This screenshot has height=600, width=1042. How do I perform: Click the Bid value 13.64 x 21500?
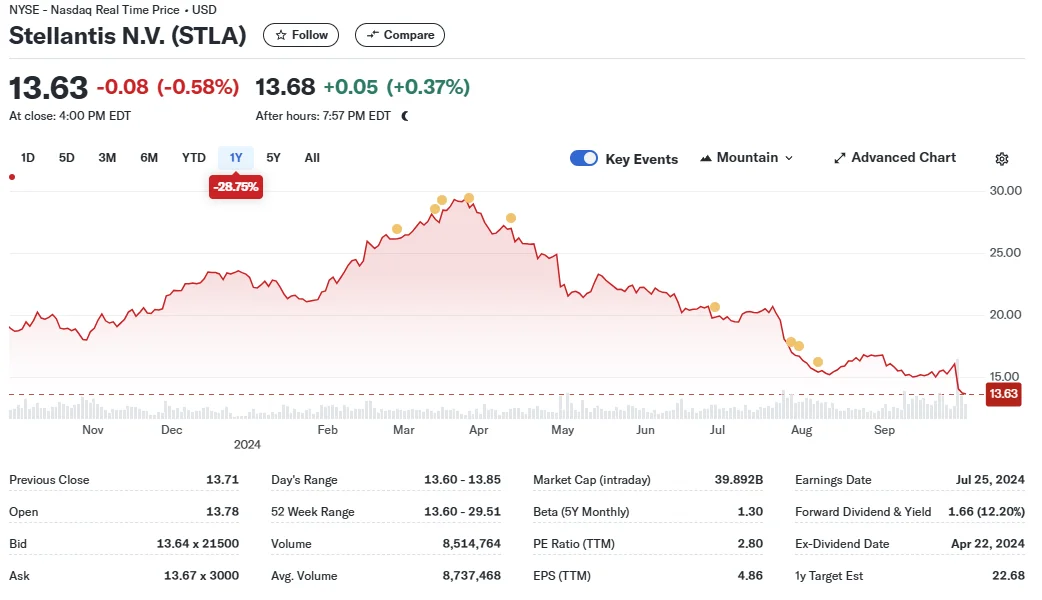(x=198, y=544)
